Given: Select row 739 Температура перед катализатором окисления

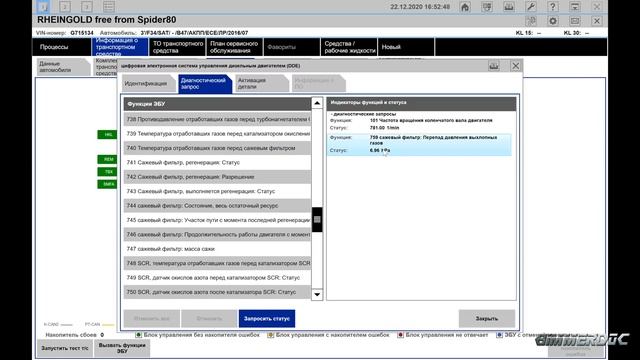Looking at the screenshot, I should coord(217,133).
